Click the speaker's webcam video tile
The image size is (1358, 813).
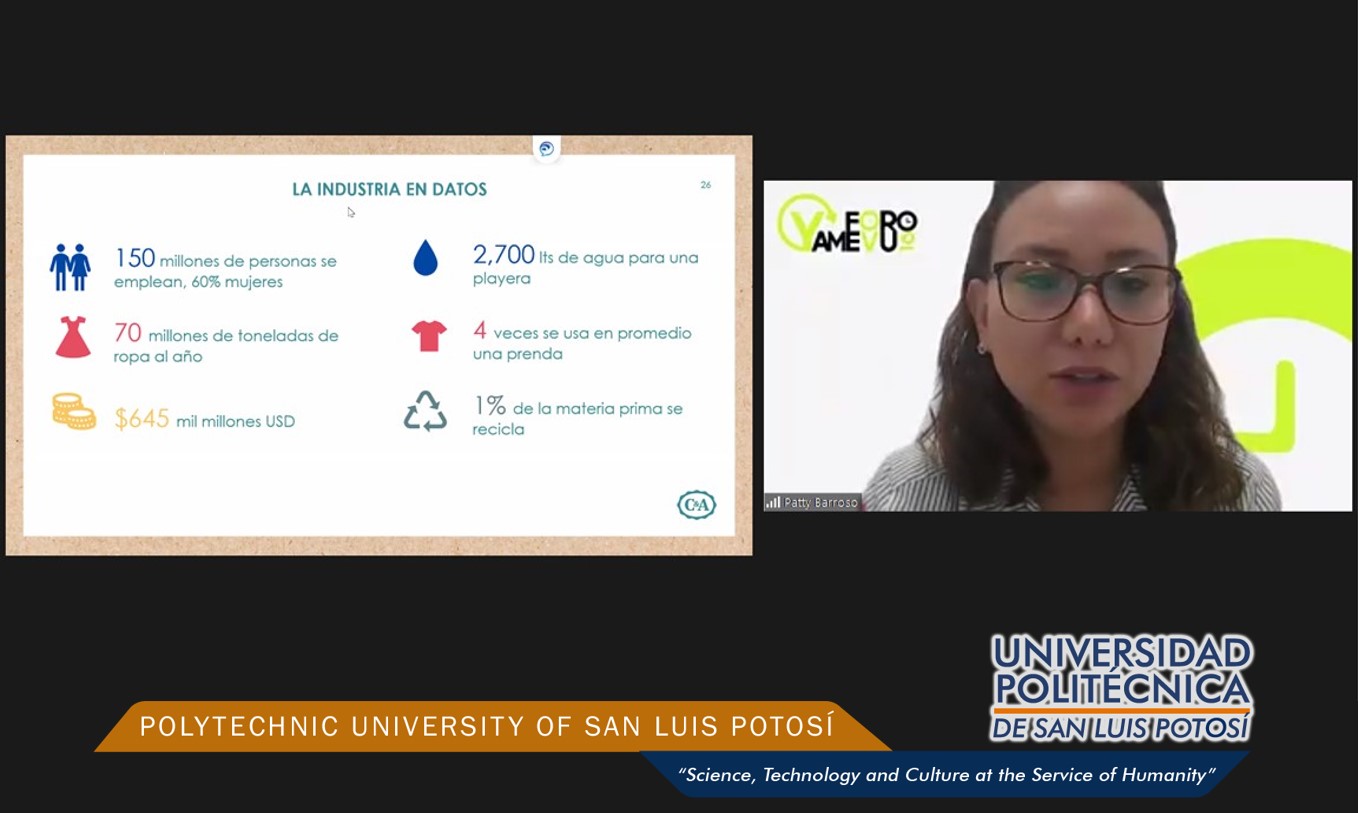tap(1057, 345)
